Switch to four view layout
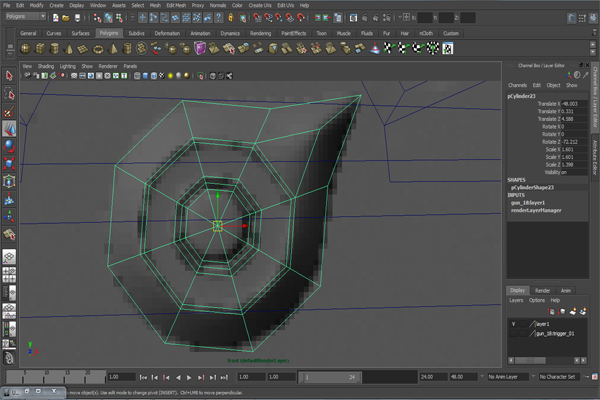The height and width of the screenshot is (400, 600). pos(9,275)
